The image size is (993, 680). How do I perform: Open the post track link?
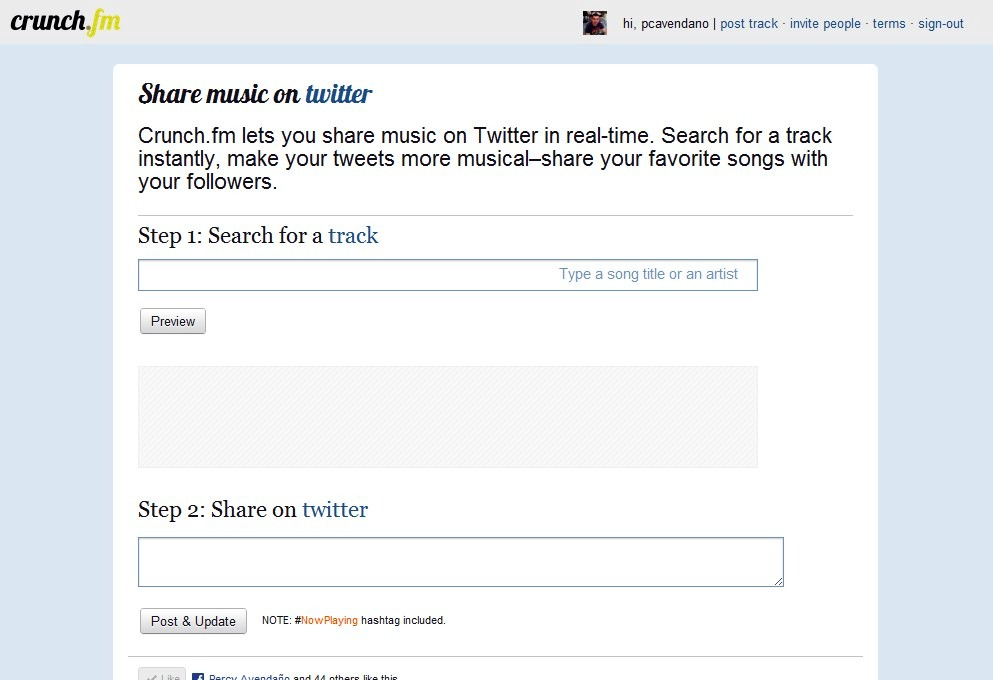[x=749, y=24]
